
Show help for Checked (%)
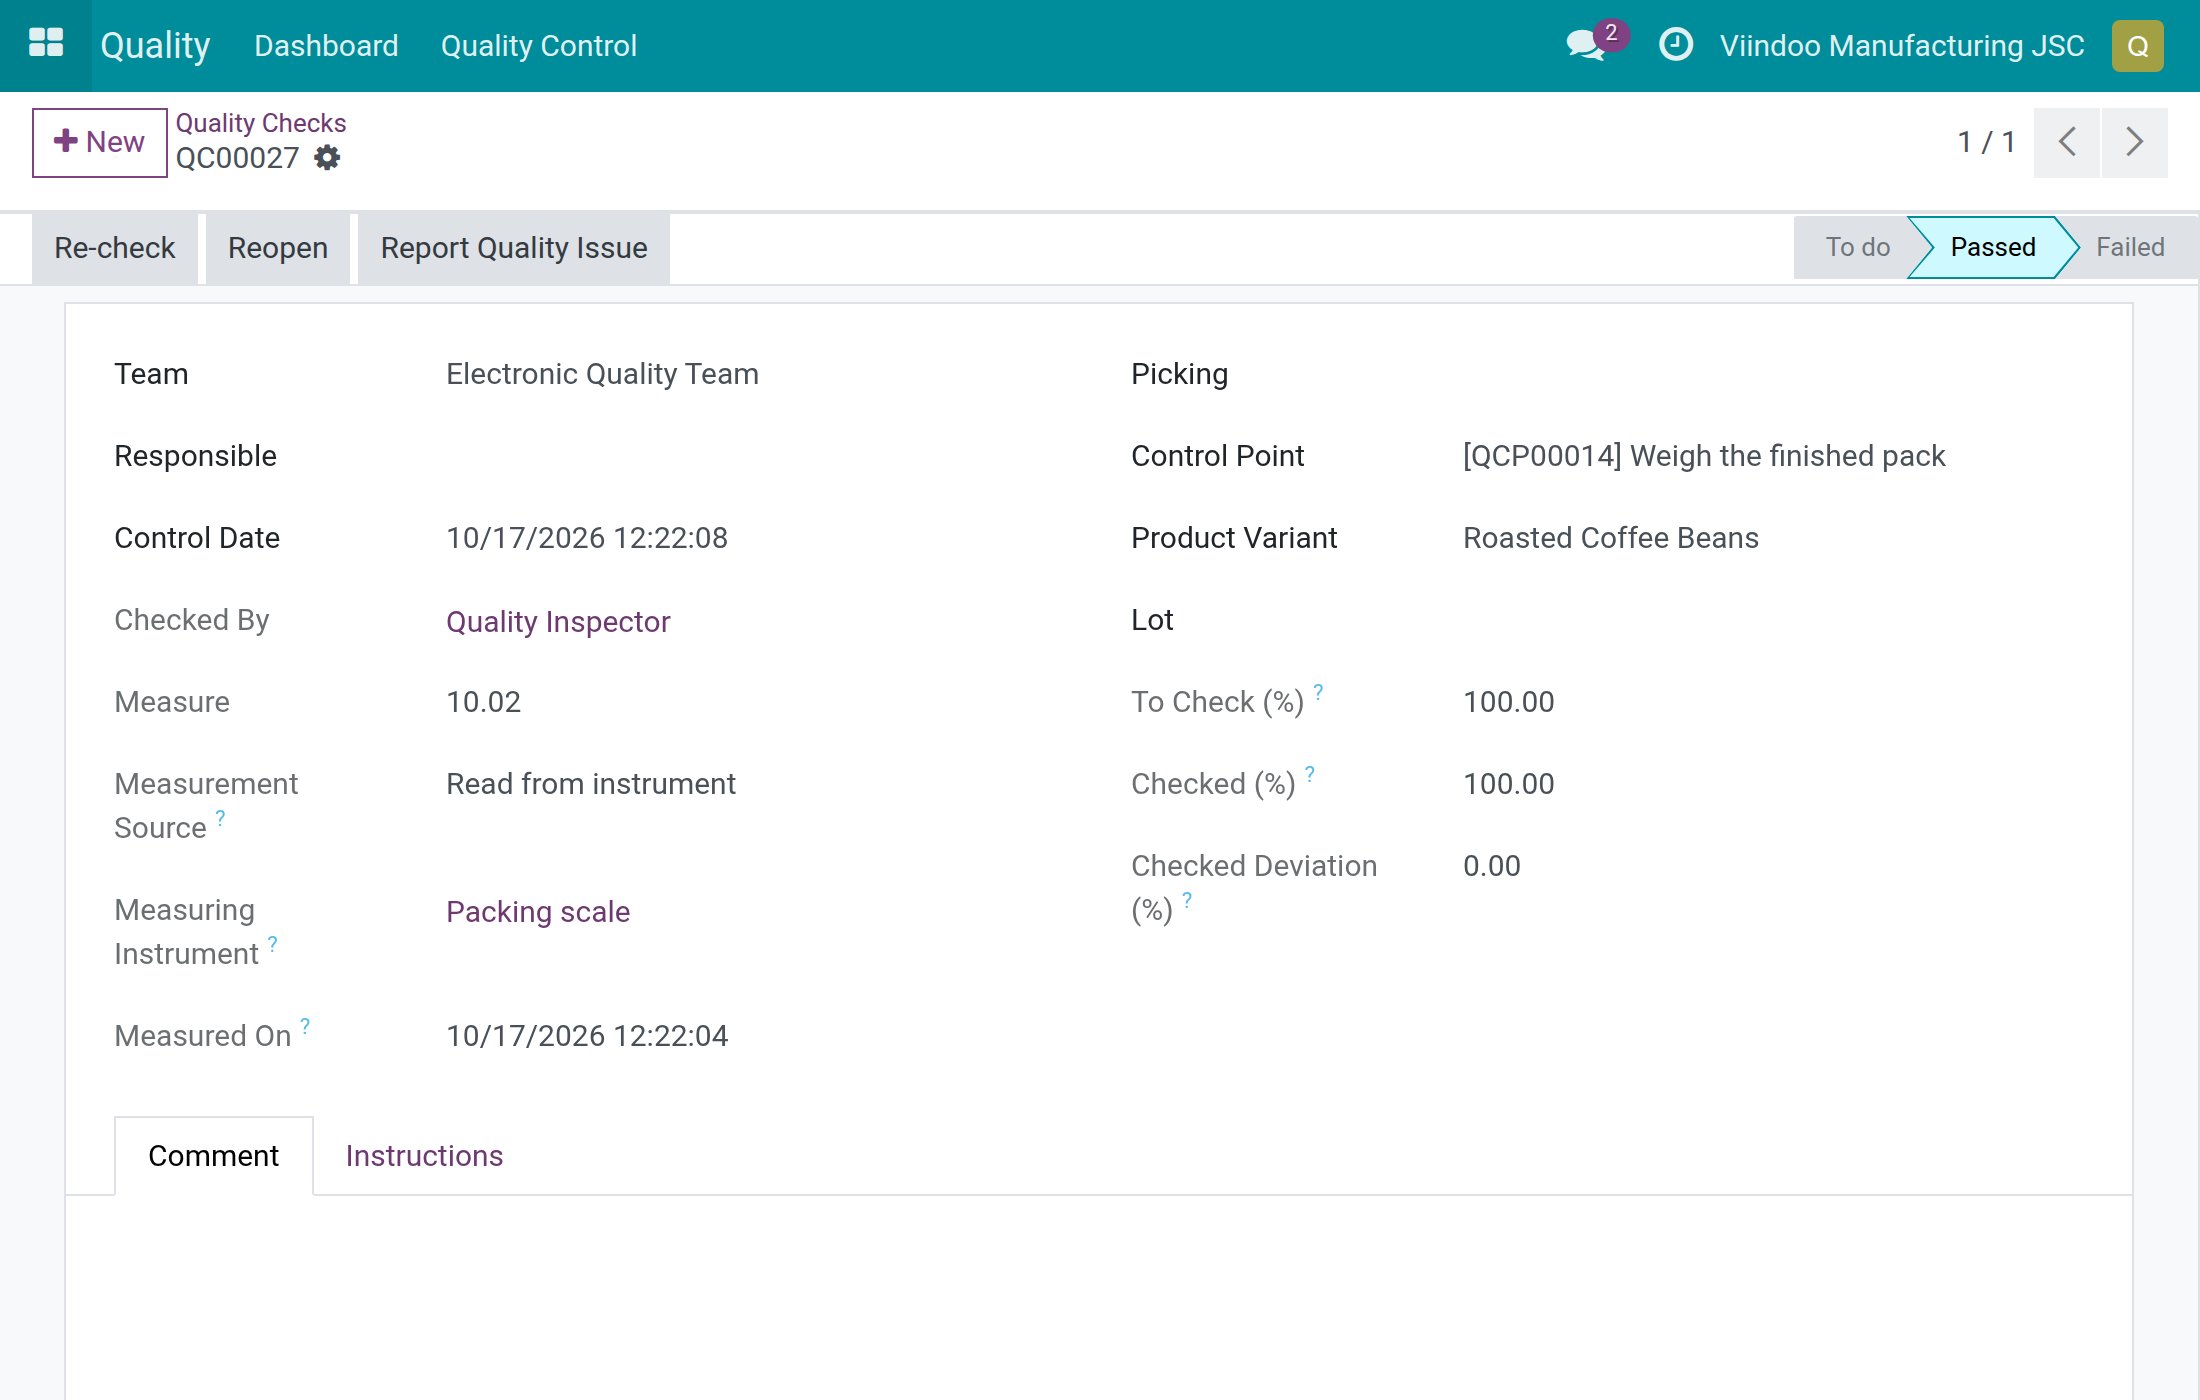[1310, 773]
